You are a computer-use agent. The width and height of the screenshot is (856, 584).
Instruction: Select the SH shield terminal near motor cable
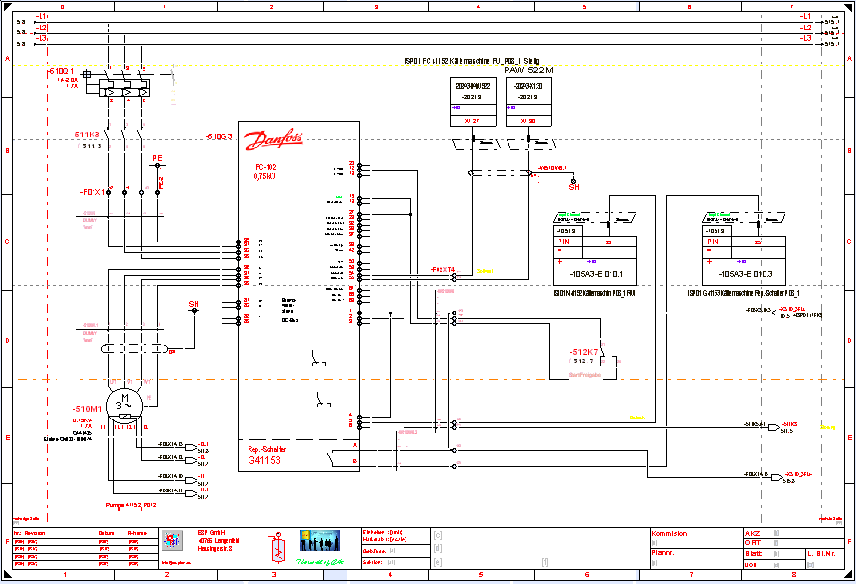tap(194, 304)
